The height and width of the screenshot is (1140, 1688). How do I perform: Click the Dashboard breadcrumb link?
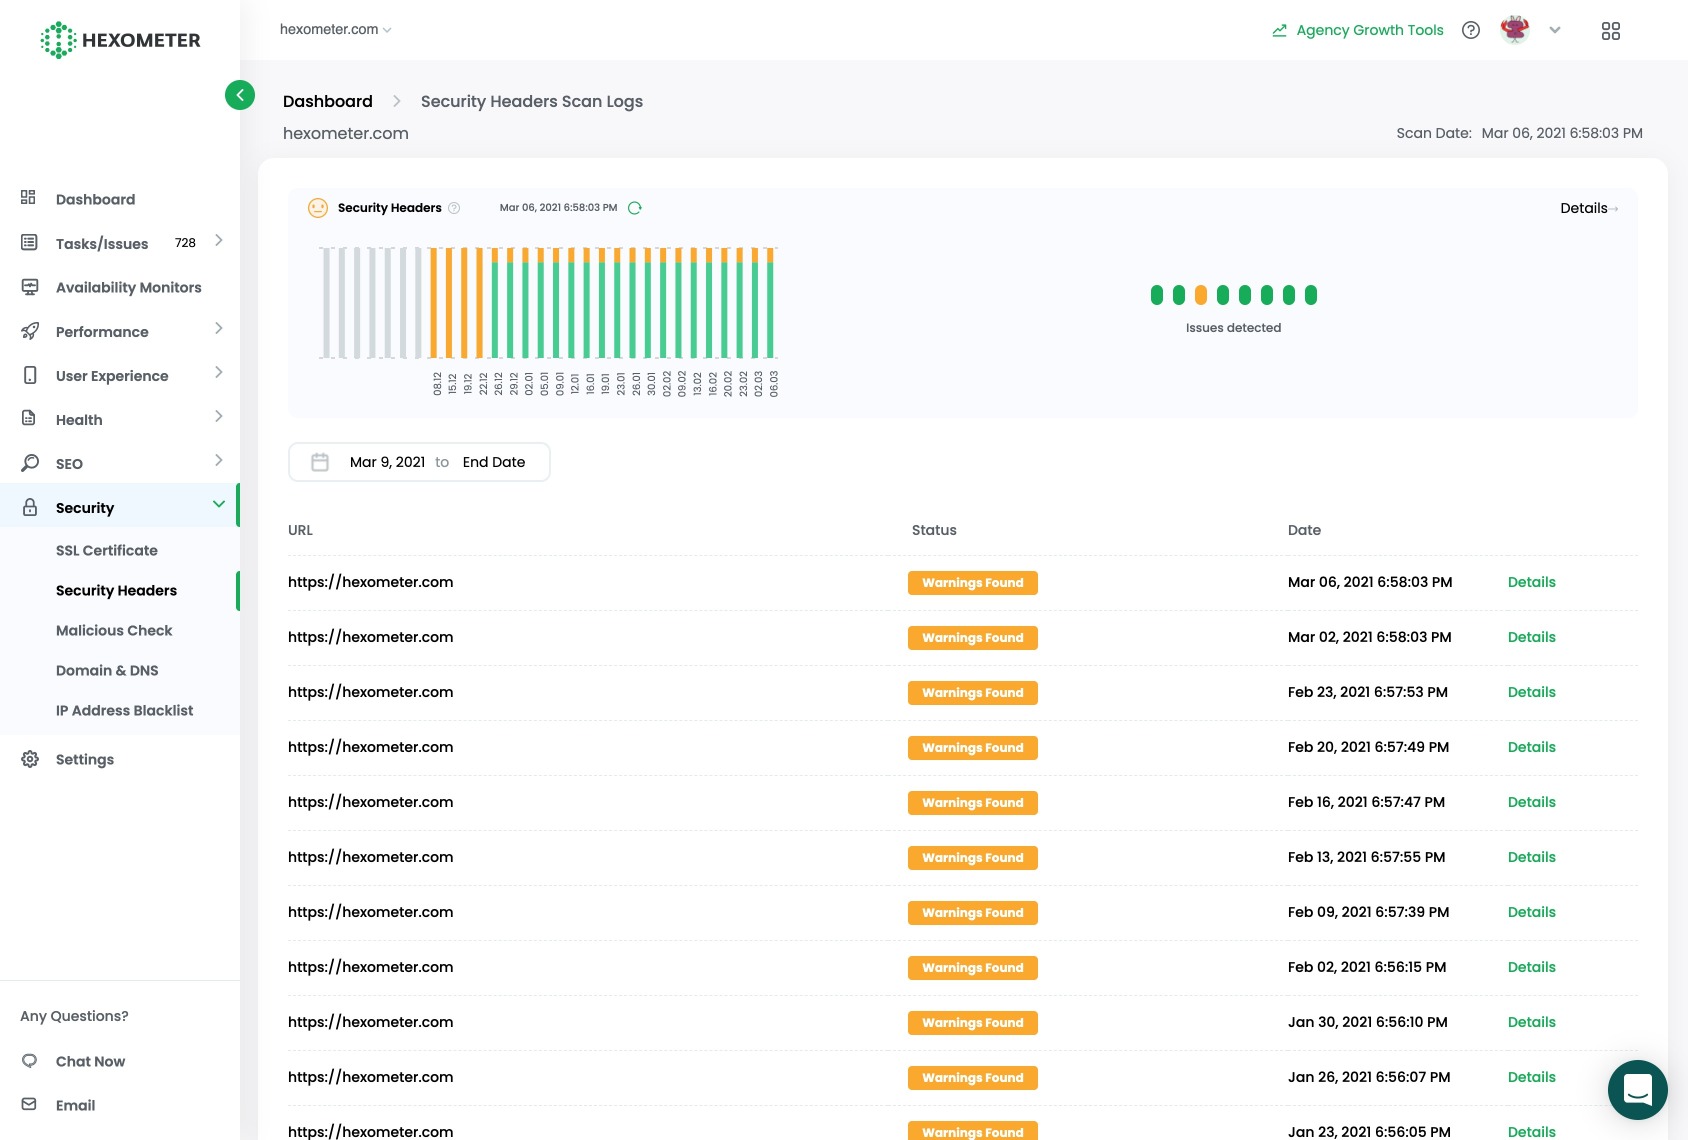[x=328, y=101]
